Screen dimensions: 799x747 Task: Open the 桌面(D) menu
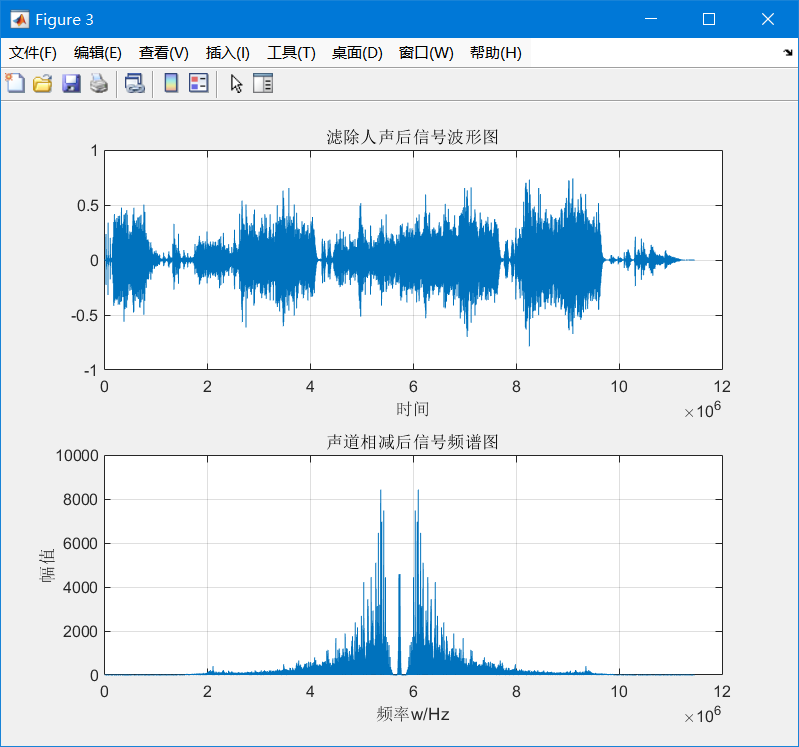[x=357, y=52]
